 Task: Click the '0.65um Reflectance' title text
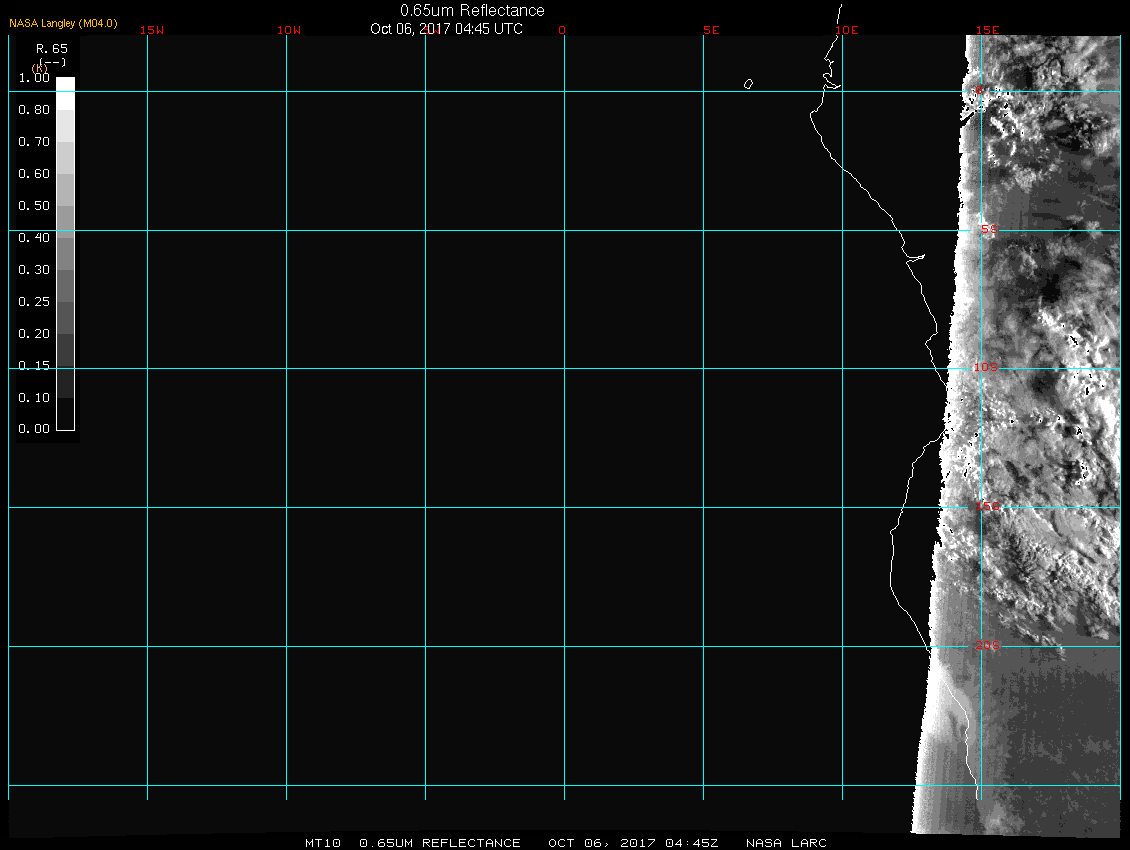click(472, 10)
